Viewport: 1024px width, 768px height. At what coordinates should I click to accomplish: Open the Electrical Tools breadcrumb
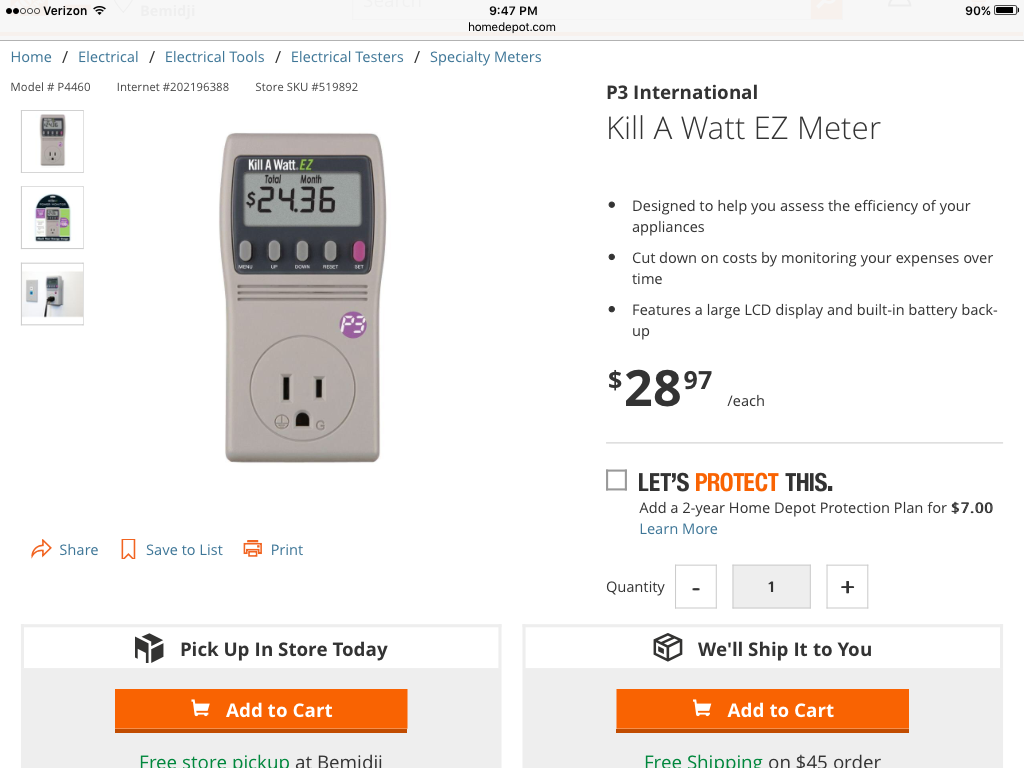[215, 57]
